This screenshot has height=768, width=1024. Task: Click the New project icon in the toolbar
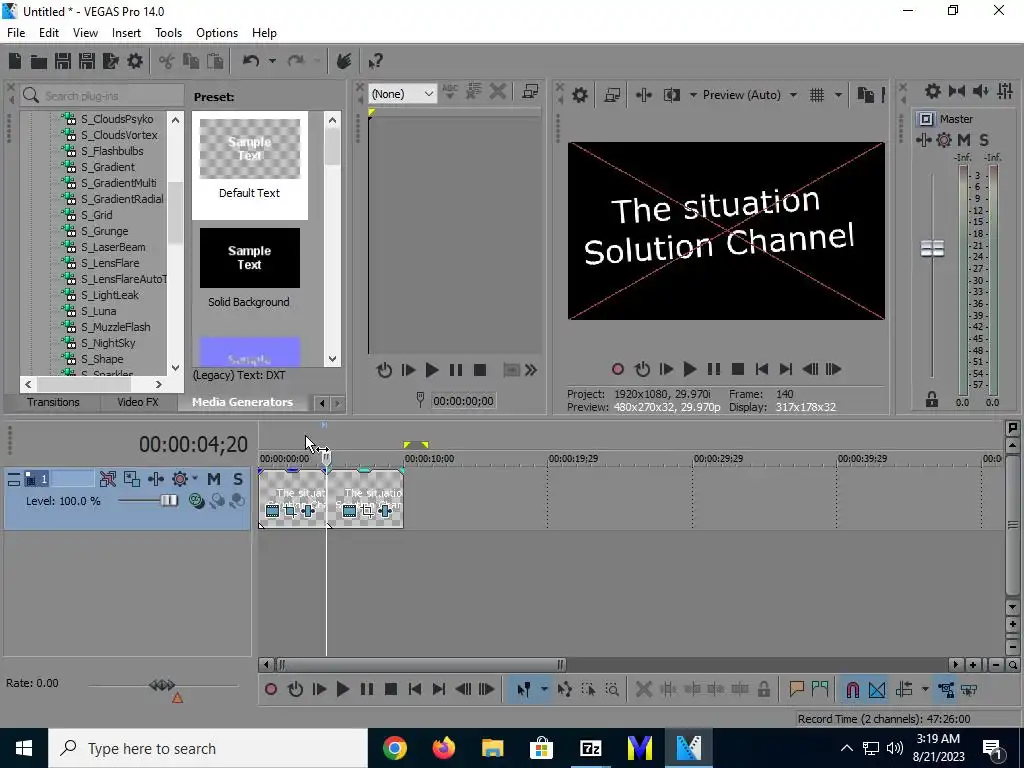click(x=15, y=61)
